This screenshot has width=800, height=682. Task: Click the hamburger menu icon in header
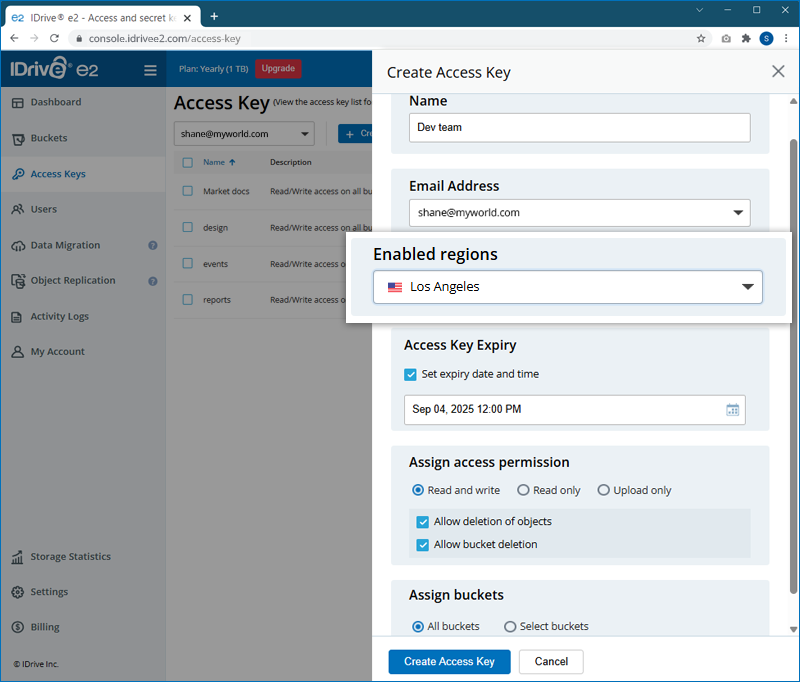point(150,70)
